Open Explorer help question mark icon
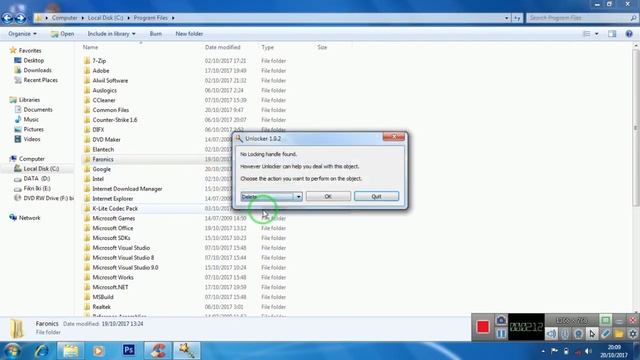The image size is (640, 360). coord(629,34)
